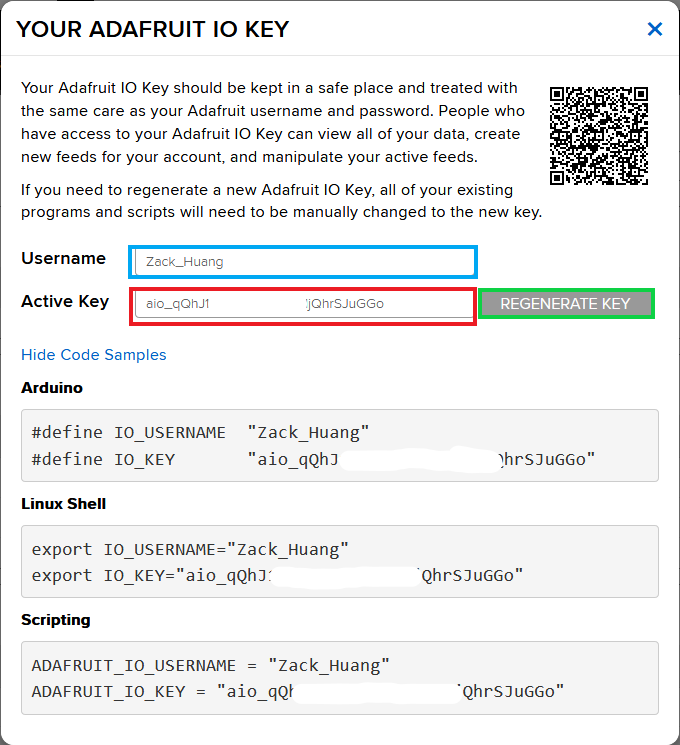Click the Scripting section heading
The image size is (680, 745).
pos(56,620)
